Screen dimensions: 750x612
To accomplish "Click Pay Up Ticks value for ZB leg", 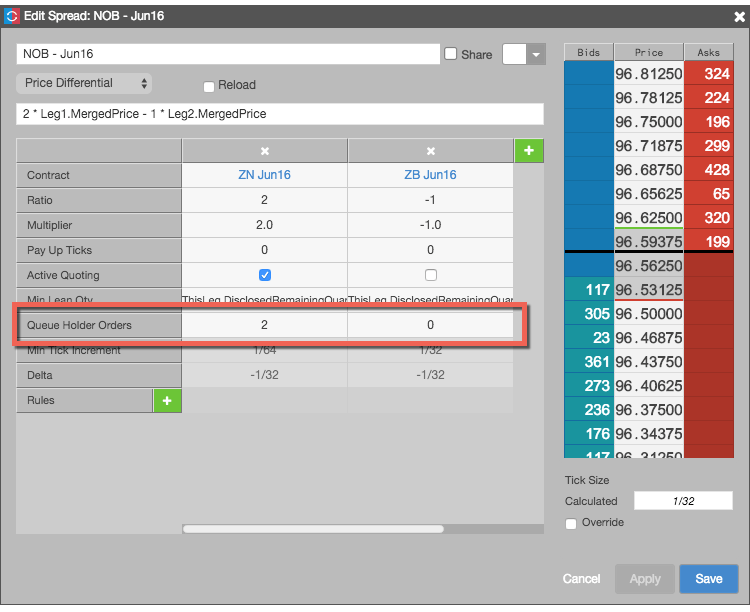I will (430, 250).
